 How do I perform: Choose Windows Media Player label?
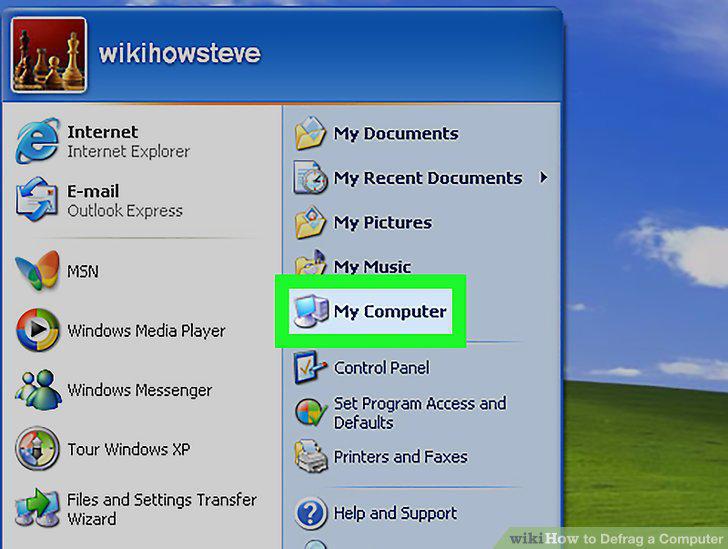click(x=146, y=331)
